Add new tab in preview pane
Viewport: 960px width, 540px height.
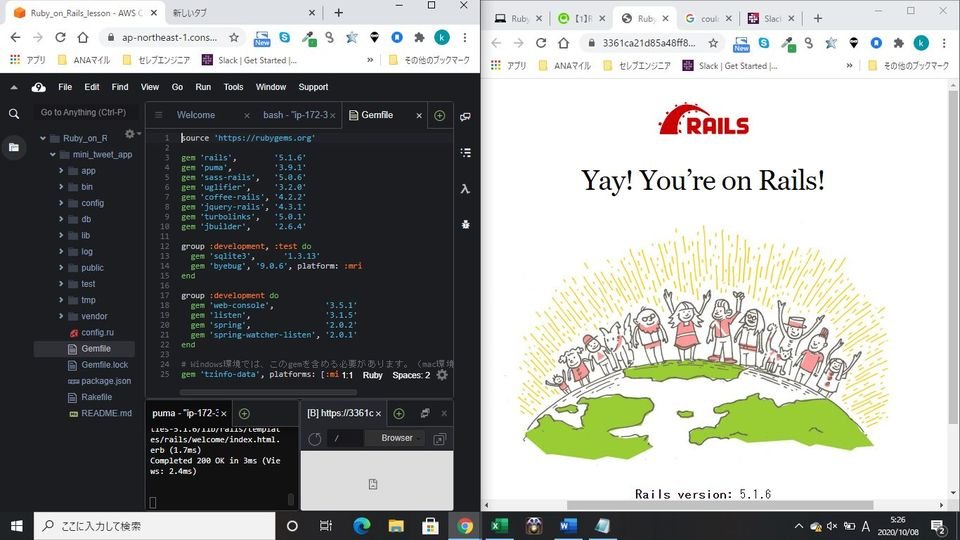(x=399, y=413)
